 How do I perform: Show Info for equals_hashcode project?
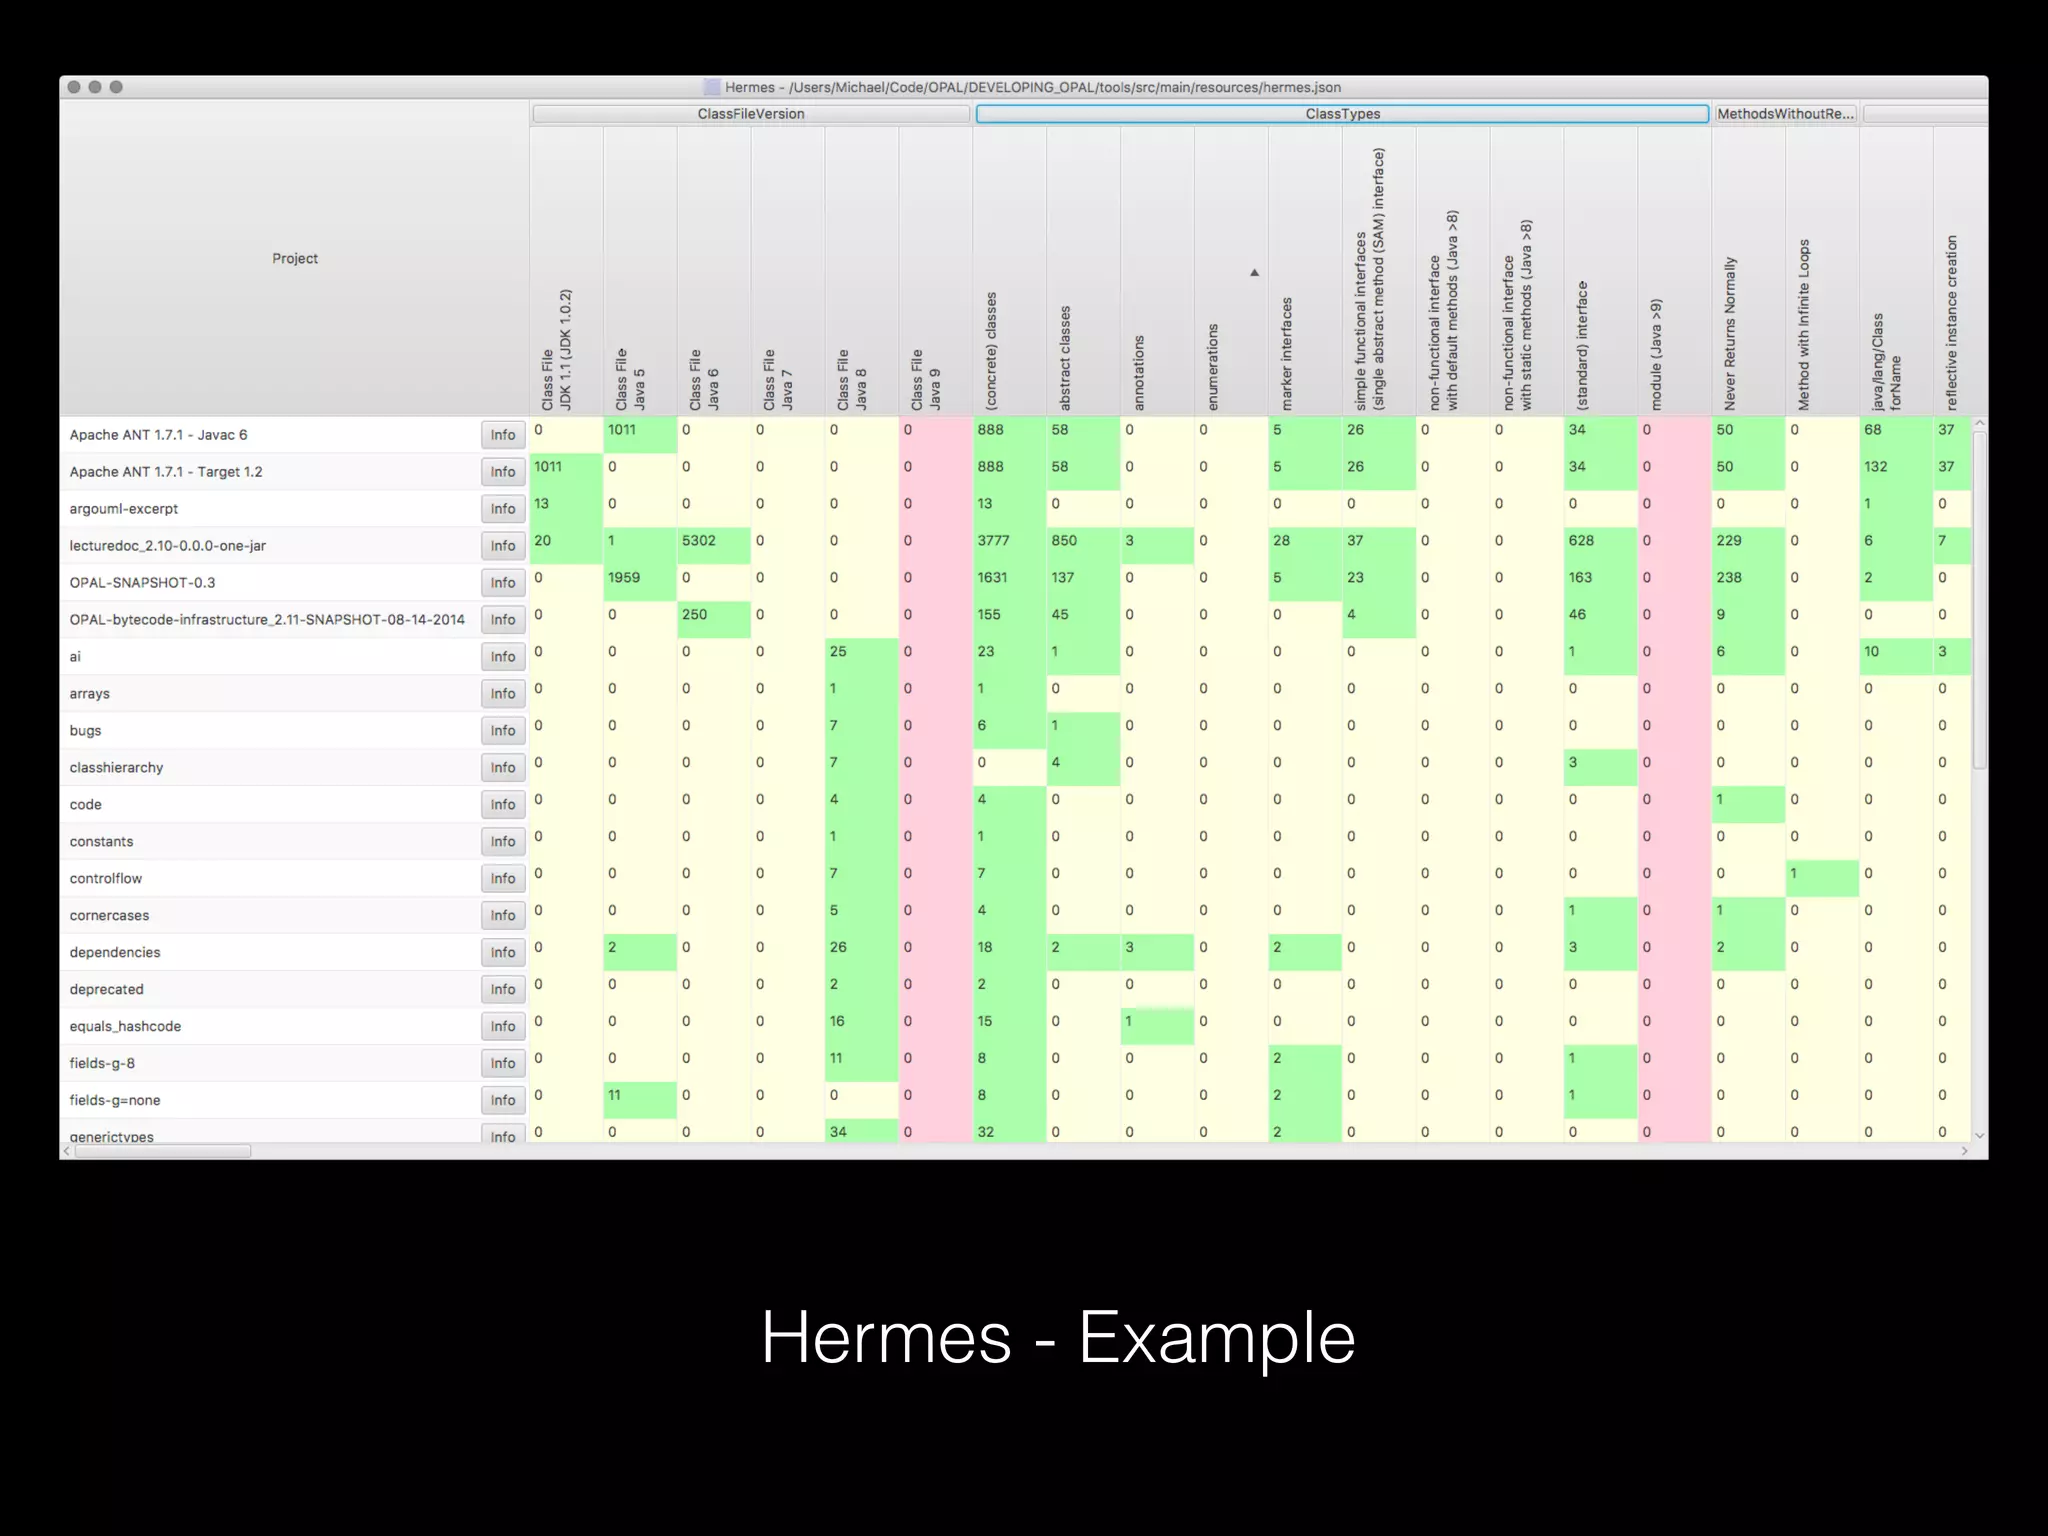[503, 1027]
